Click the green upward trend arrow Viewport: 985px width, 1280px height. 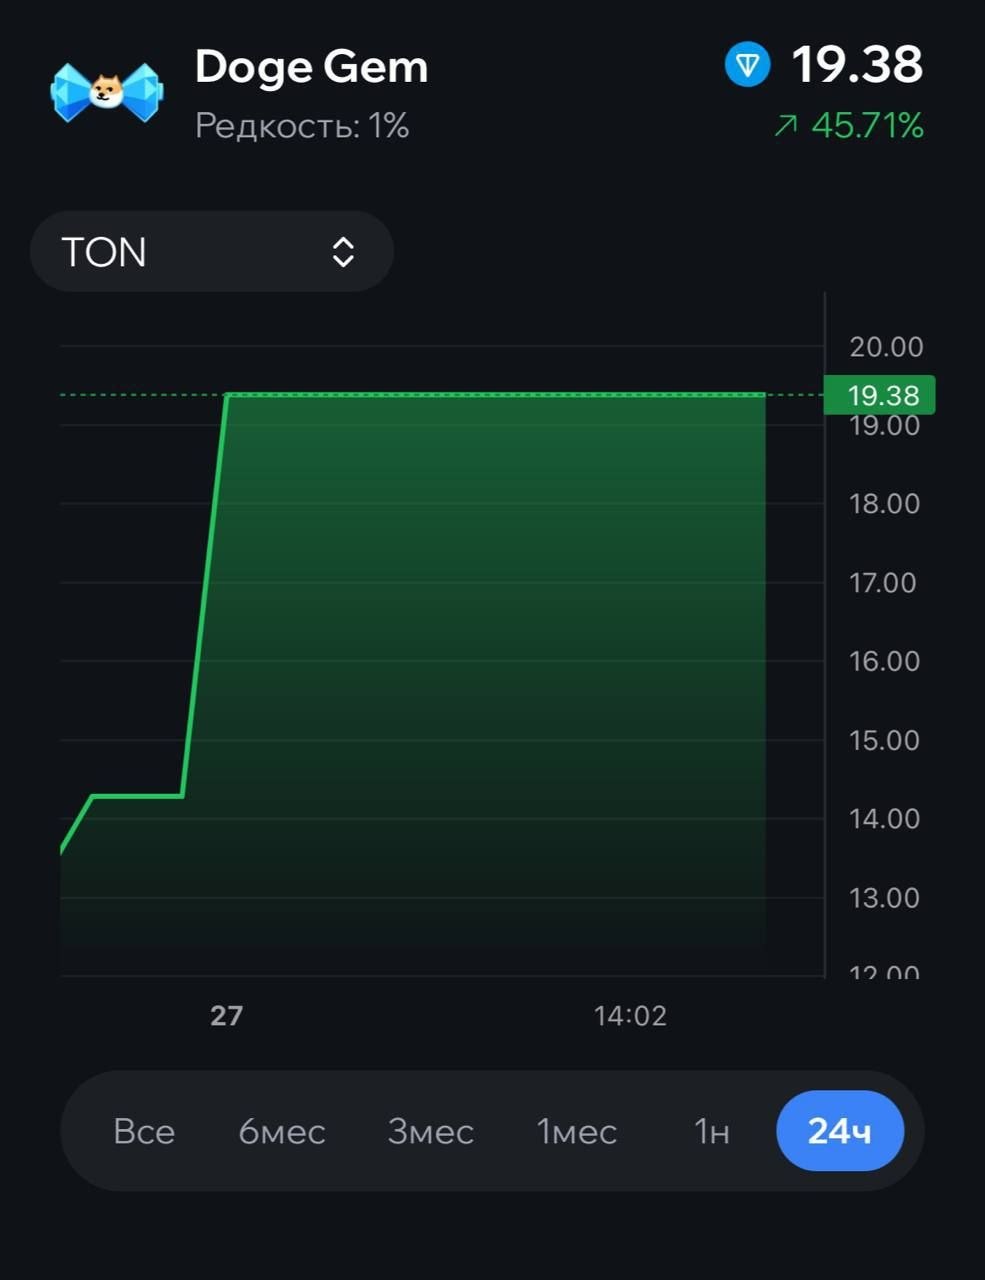pyautogui.click(x=786, y=125)
